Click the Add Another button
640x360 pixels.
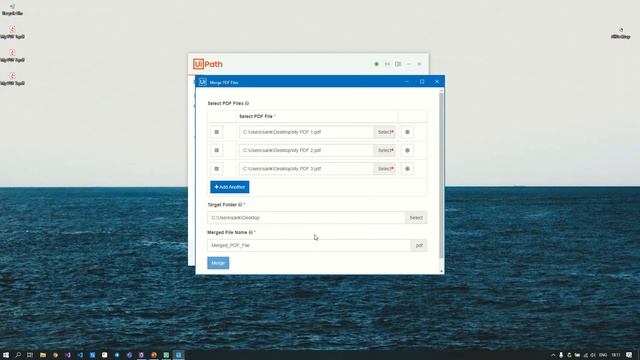point(229,187)
